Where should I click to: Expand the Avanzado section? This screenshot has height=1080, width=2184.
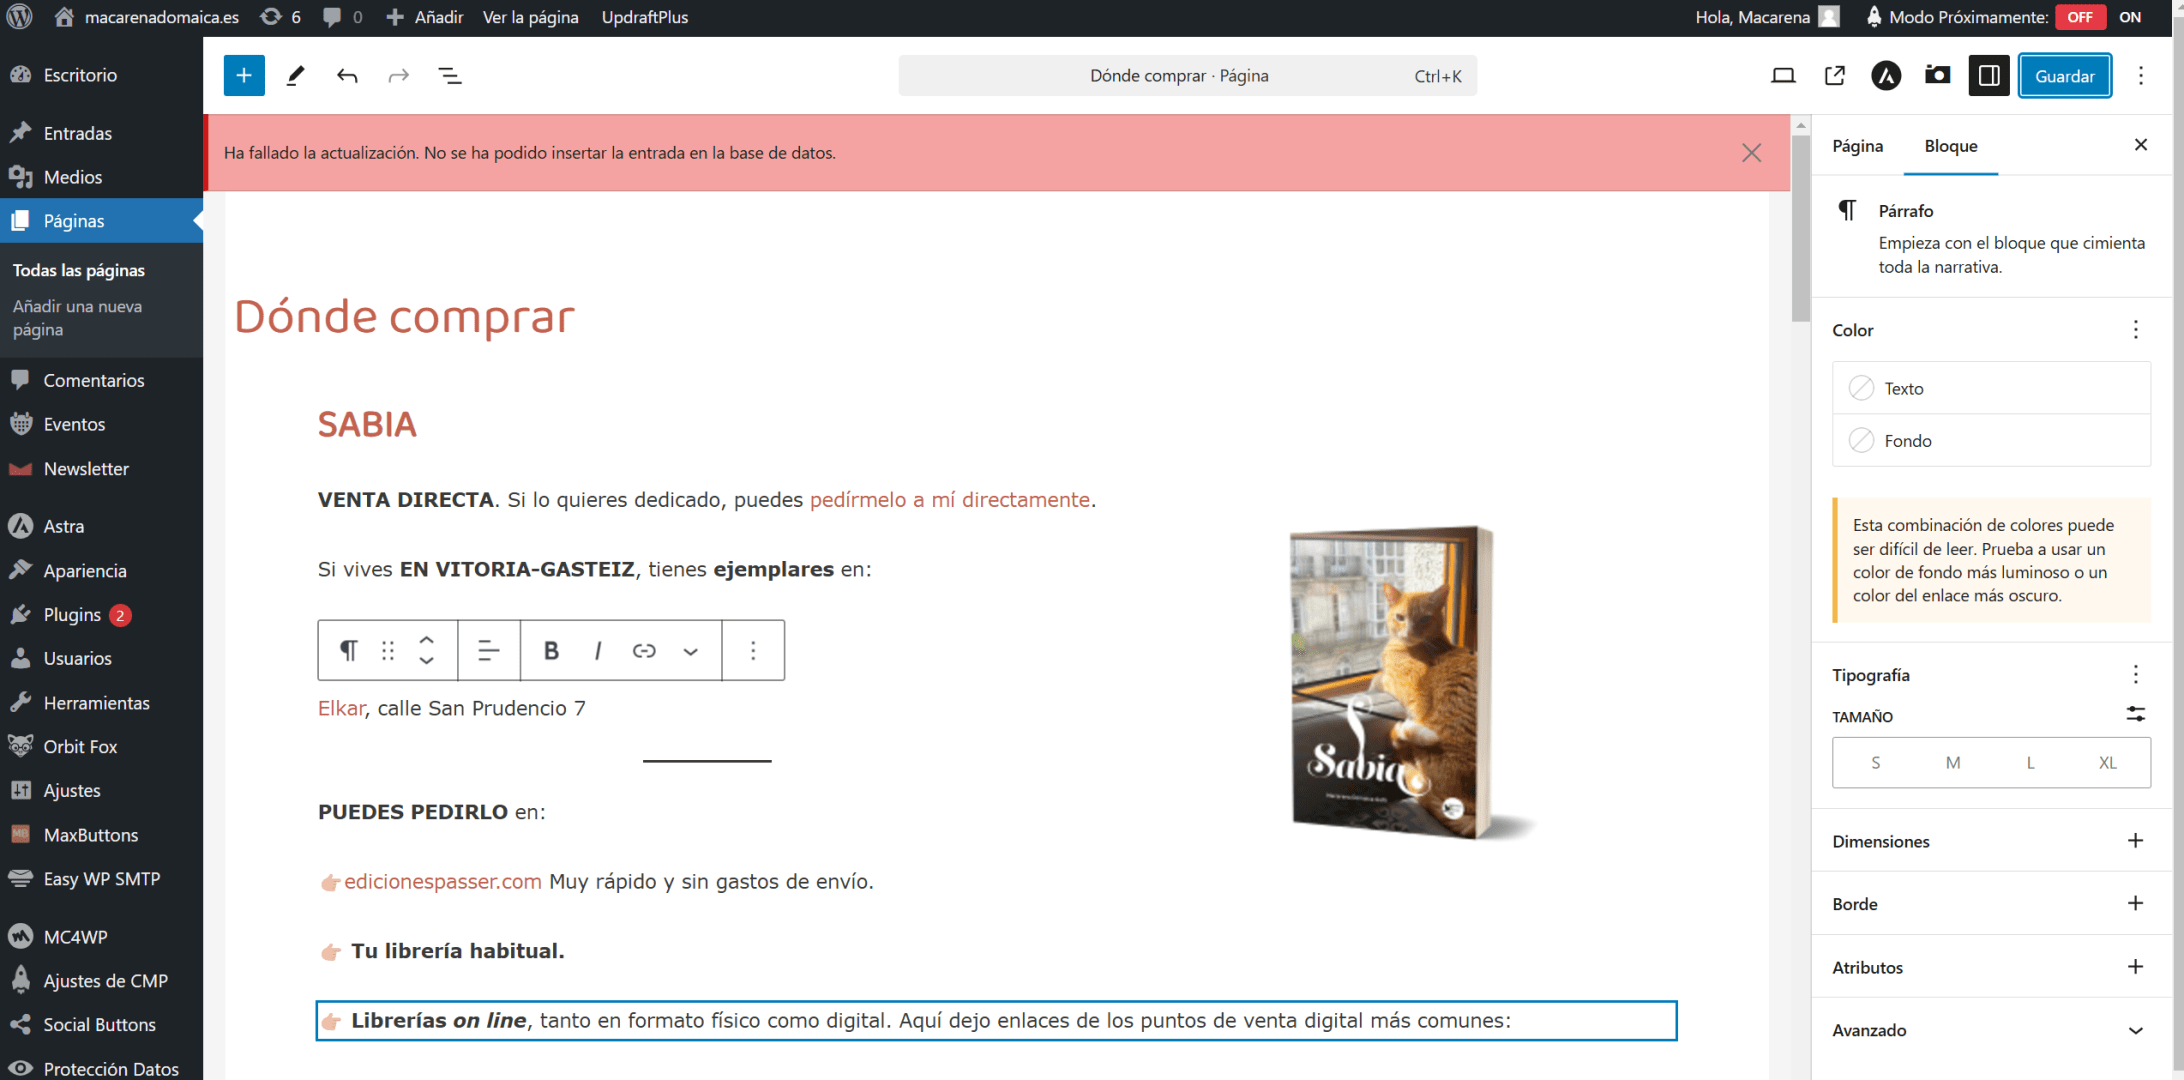1990,1030
